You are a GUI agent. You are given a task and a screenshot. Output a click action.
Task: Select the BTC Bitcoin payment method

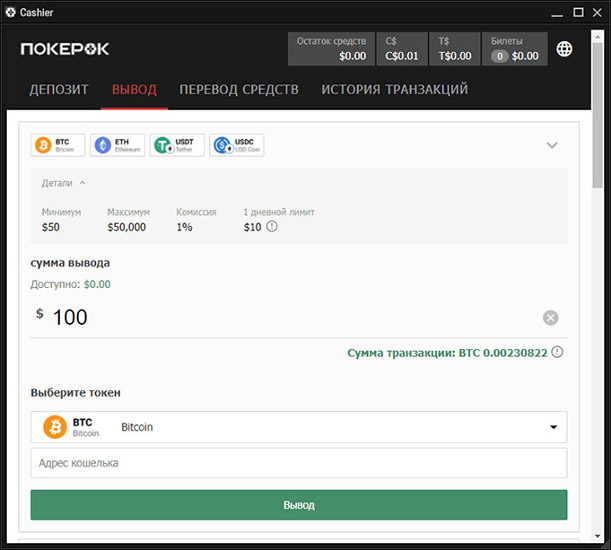tap(58, 145)
